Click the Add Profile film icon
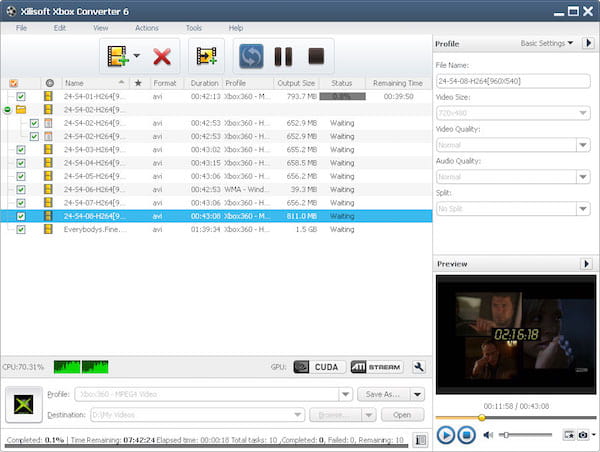The width and height of the screenshot is (600, 452). click(x=207, y=56)
